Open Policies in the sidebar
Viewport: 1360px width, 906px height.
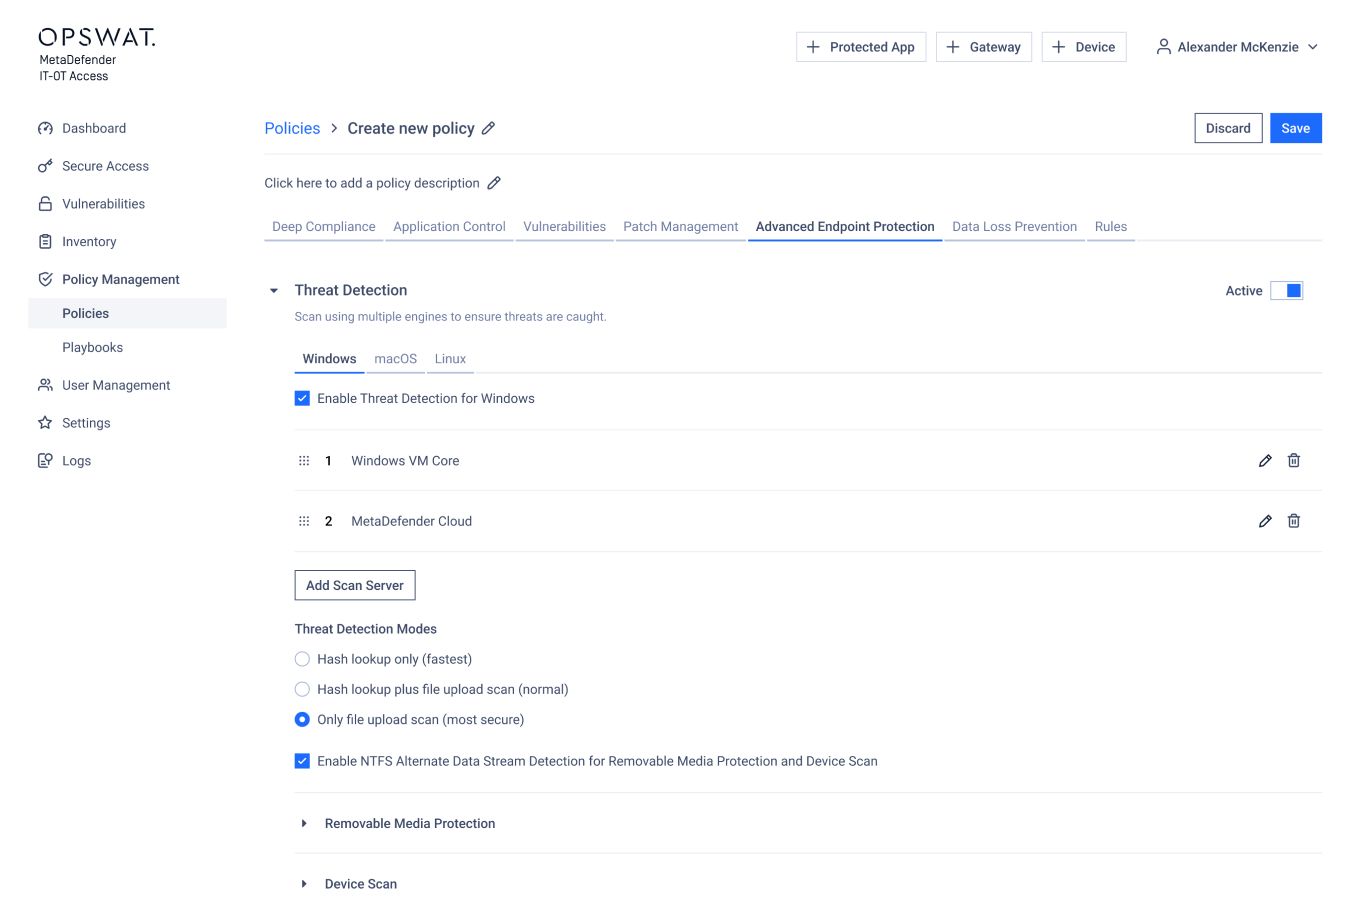(128, 313)
